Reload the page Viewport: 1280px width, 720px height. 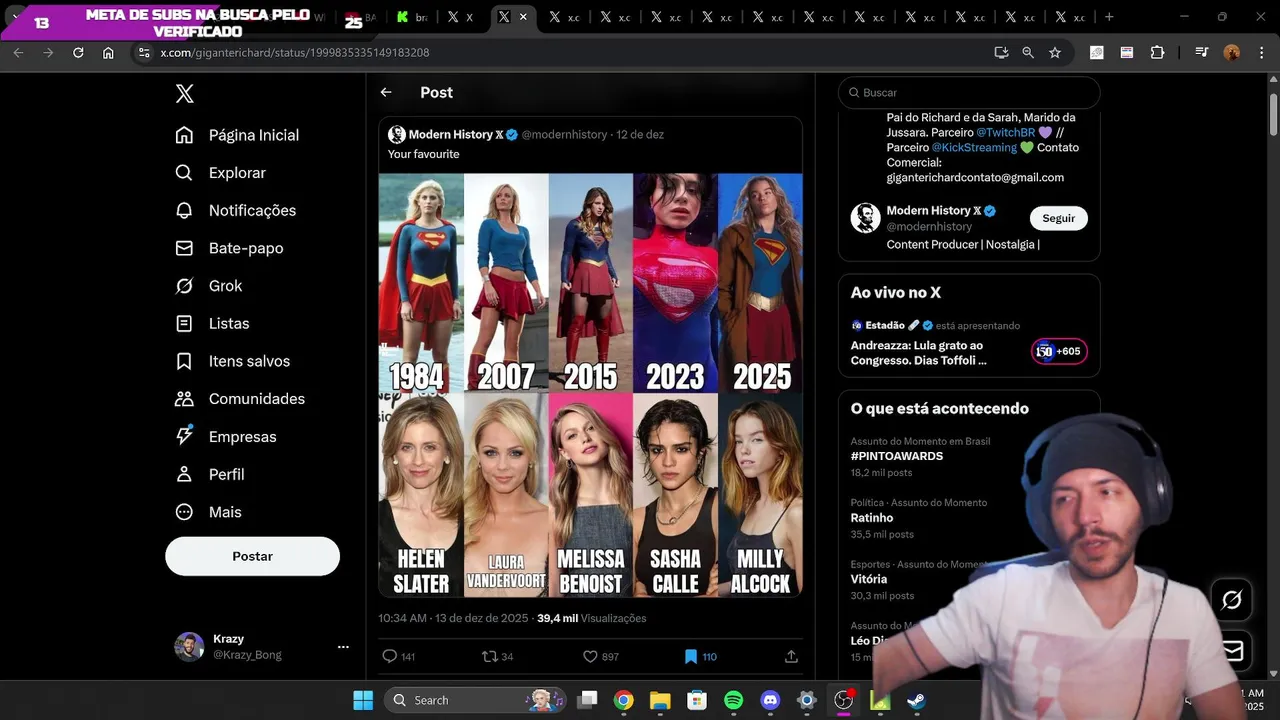coord(78,52)
